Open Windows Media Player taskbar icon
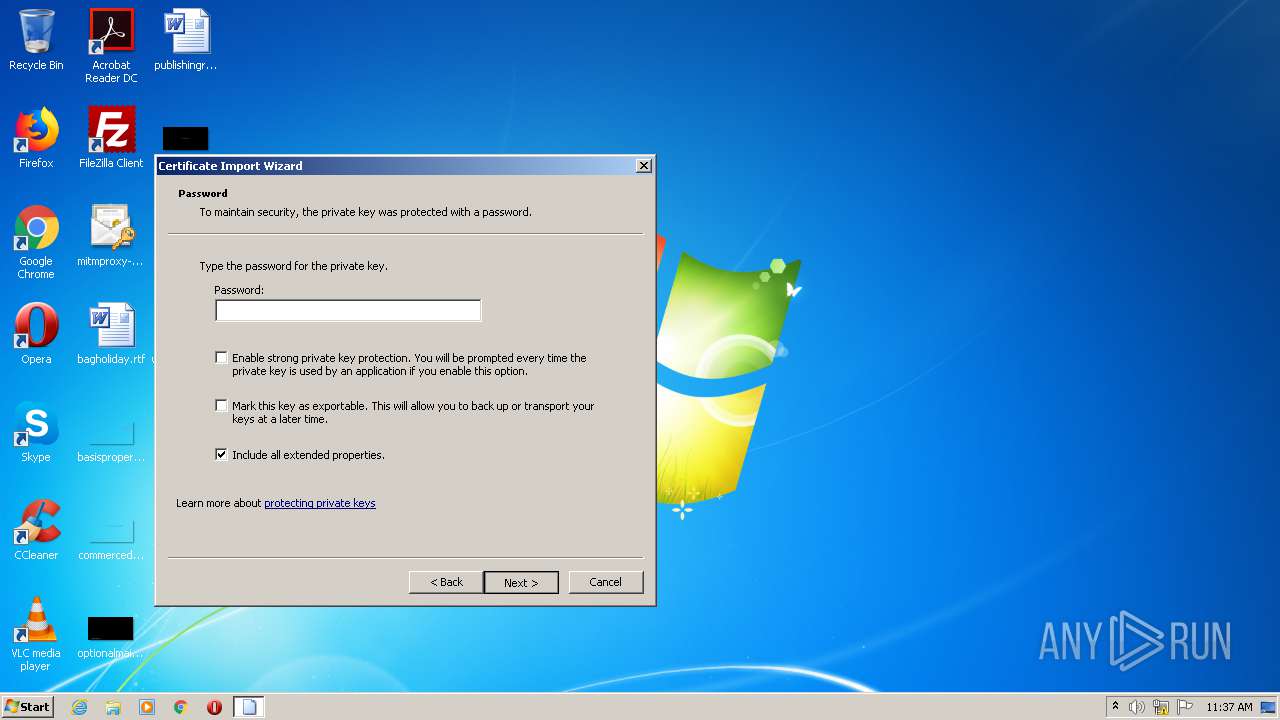The image size is (1280, 720). (147, 707)
